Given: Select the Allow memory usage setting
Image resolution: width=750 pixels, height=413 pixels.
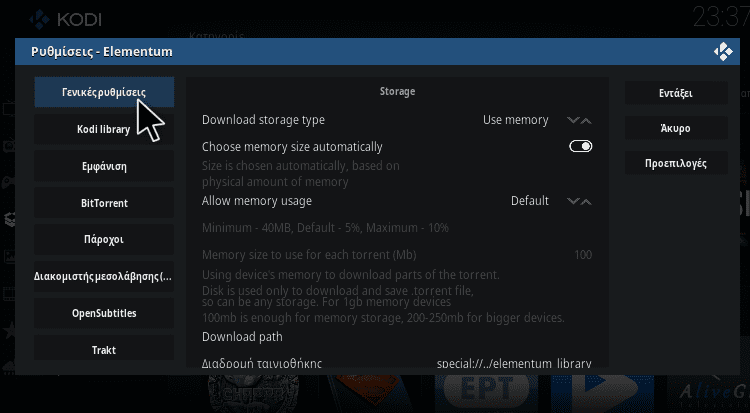Looking at the screenshot, I should (397, 201).
